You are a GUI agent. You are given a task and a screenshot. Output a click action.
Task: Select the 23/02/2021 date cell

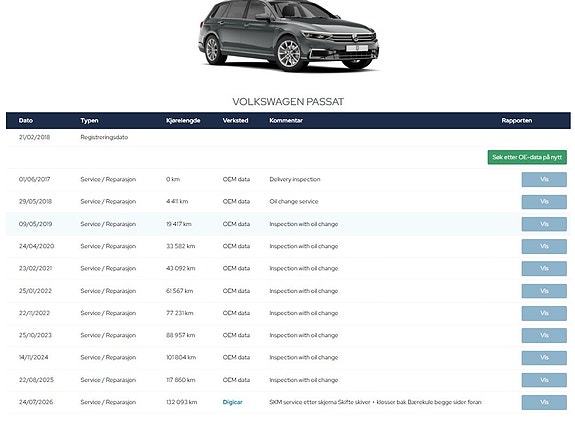tap(35, 268)
